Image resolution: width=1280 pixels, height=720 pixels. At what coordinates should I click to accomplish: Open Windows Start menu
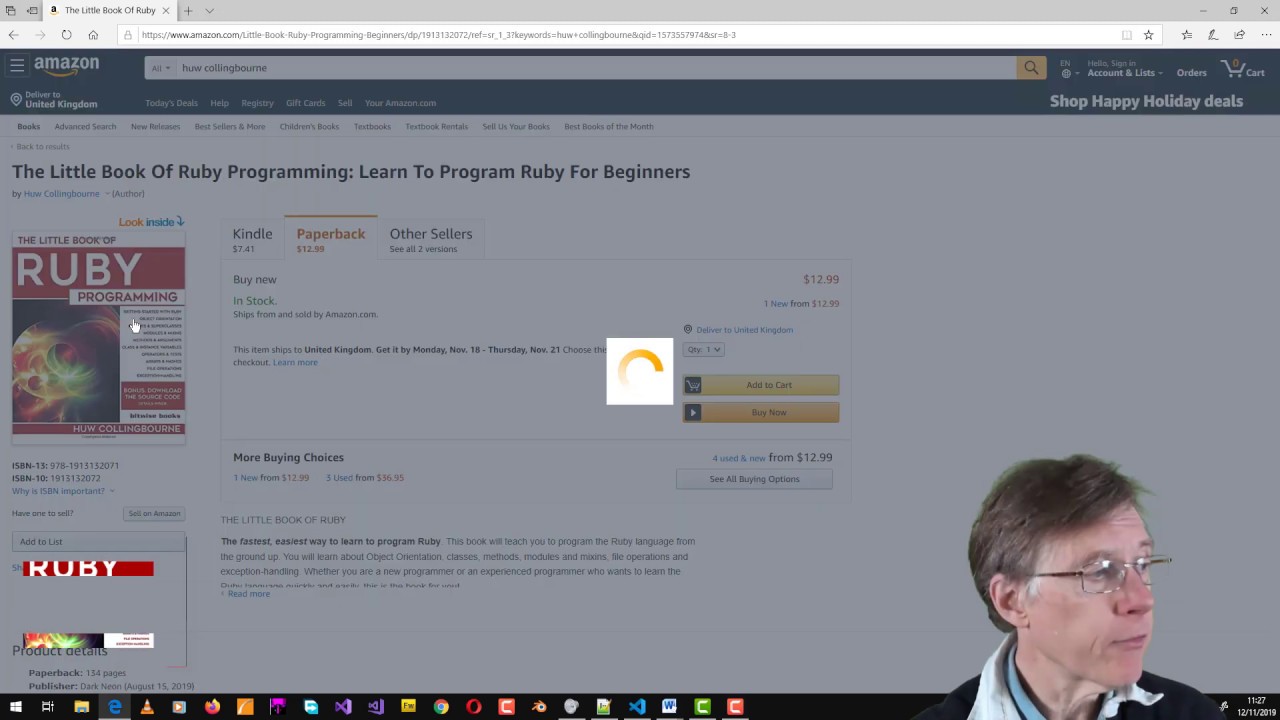(x=15, y=707)
